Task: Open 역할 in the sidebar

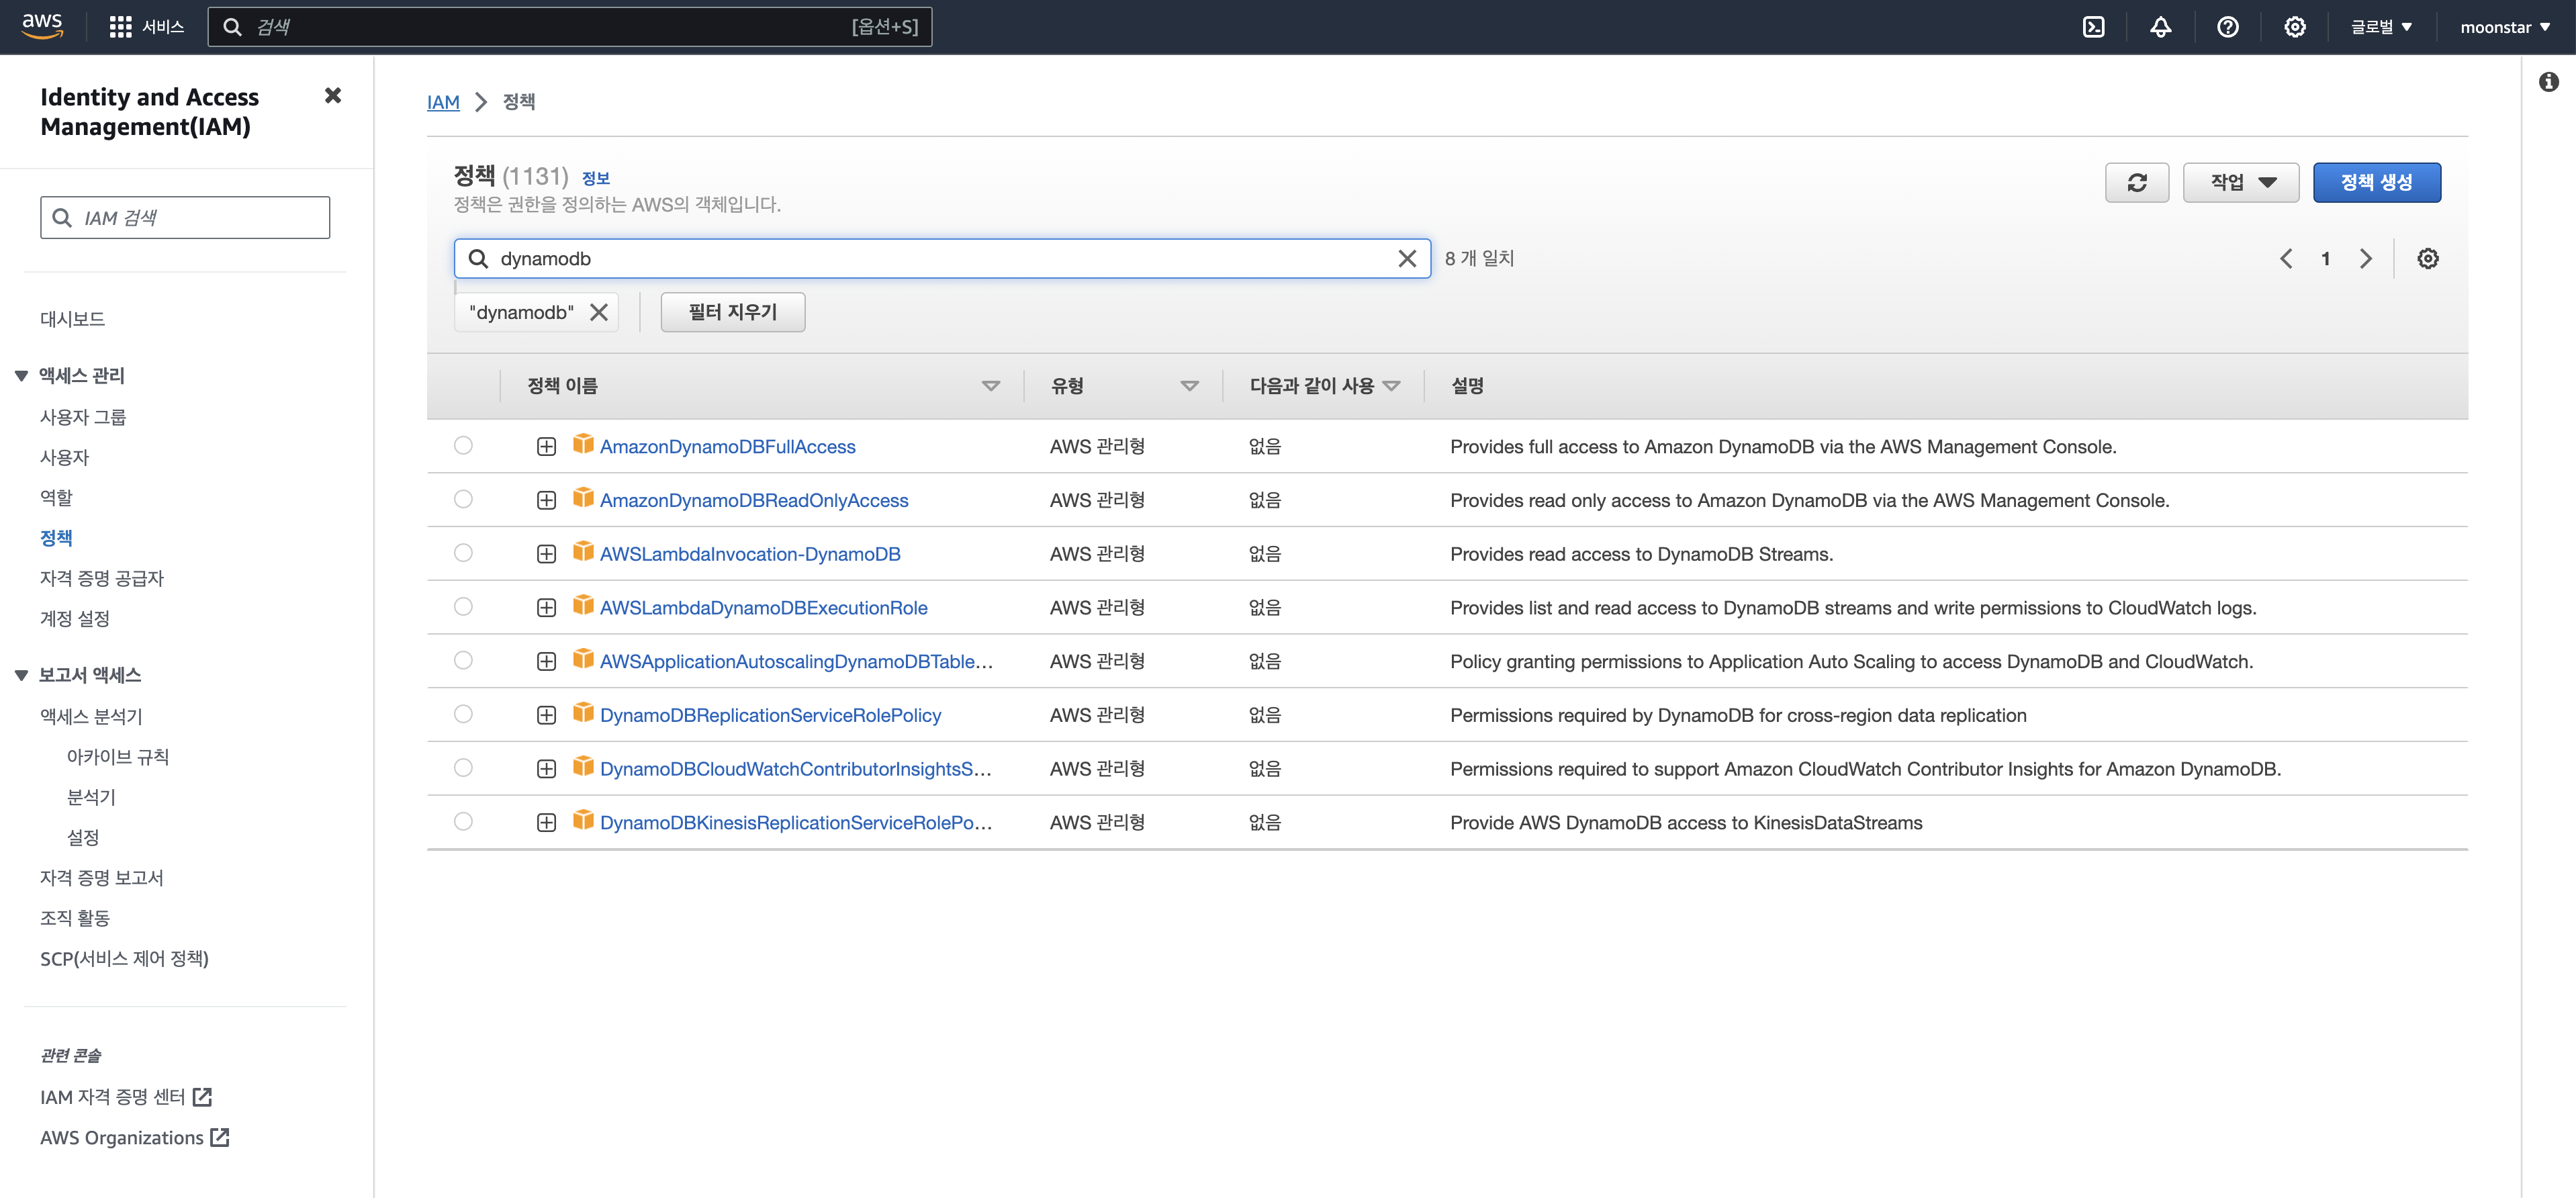Action: [56, 497]
